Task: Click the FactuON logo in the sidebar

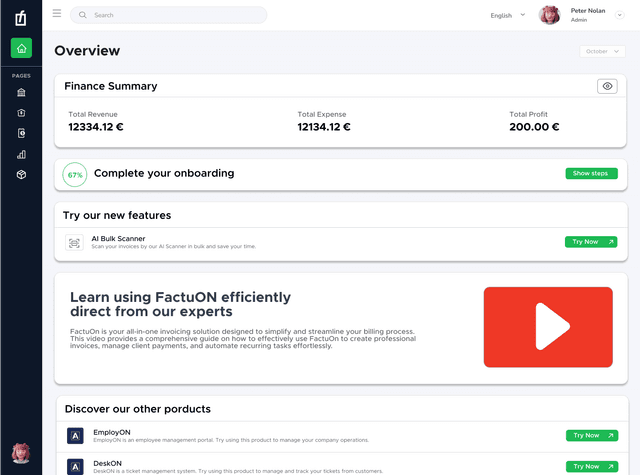Action: (21, 18)
